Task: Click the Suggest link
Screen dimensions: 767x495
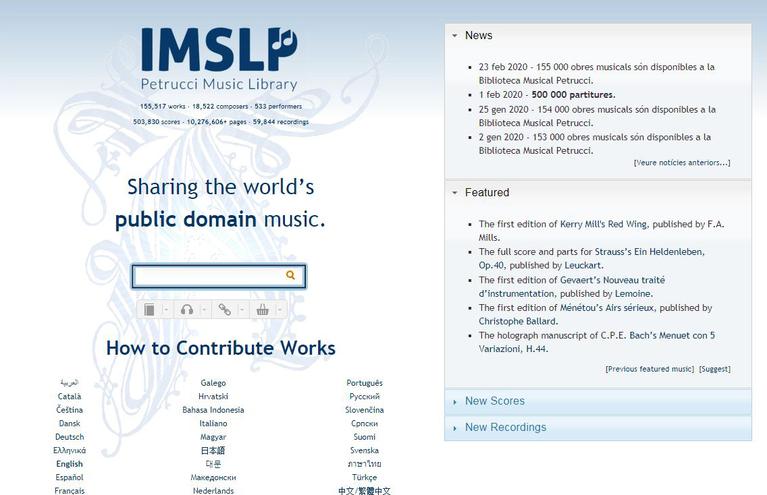Action: [x=715, y=369]
